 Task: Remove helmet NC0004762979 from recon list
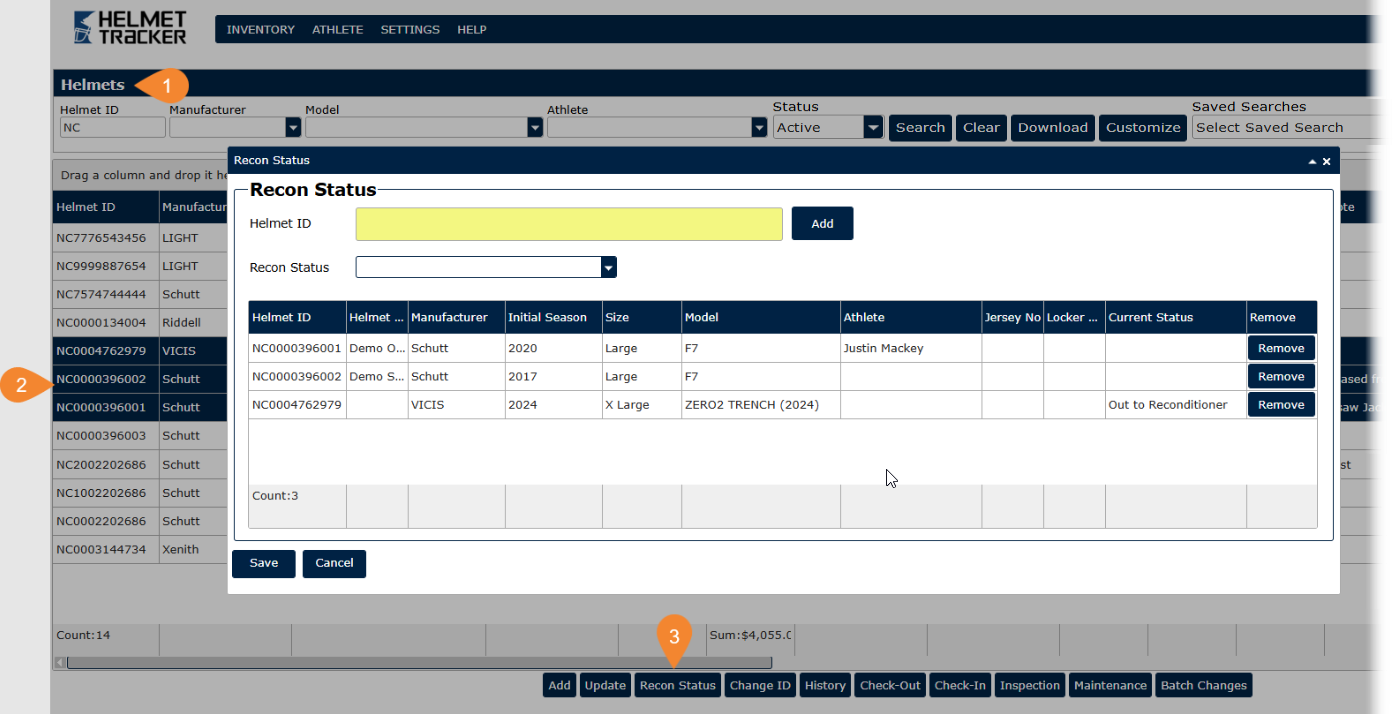point(1281,404)
